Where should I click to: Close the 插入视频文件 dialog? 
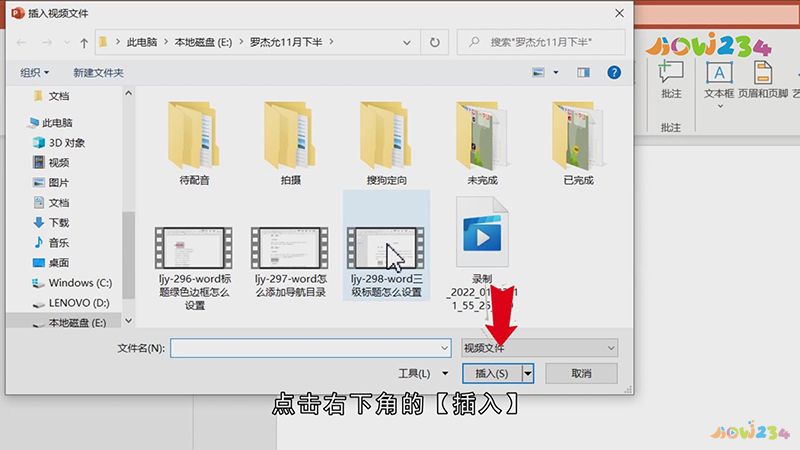[619, 13]
